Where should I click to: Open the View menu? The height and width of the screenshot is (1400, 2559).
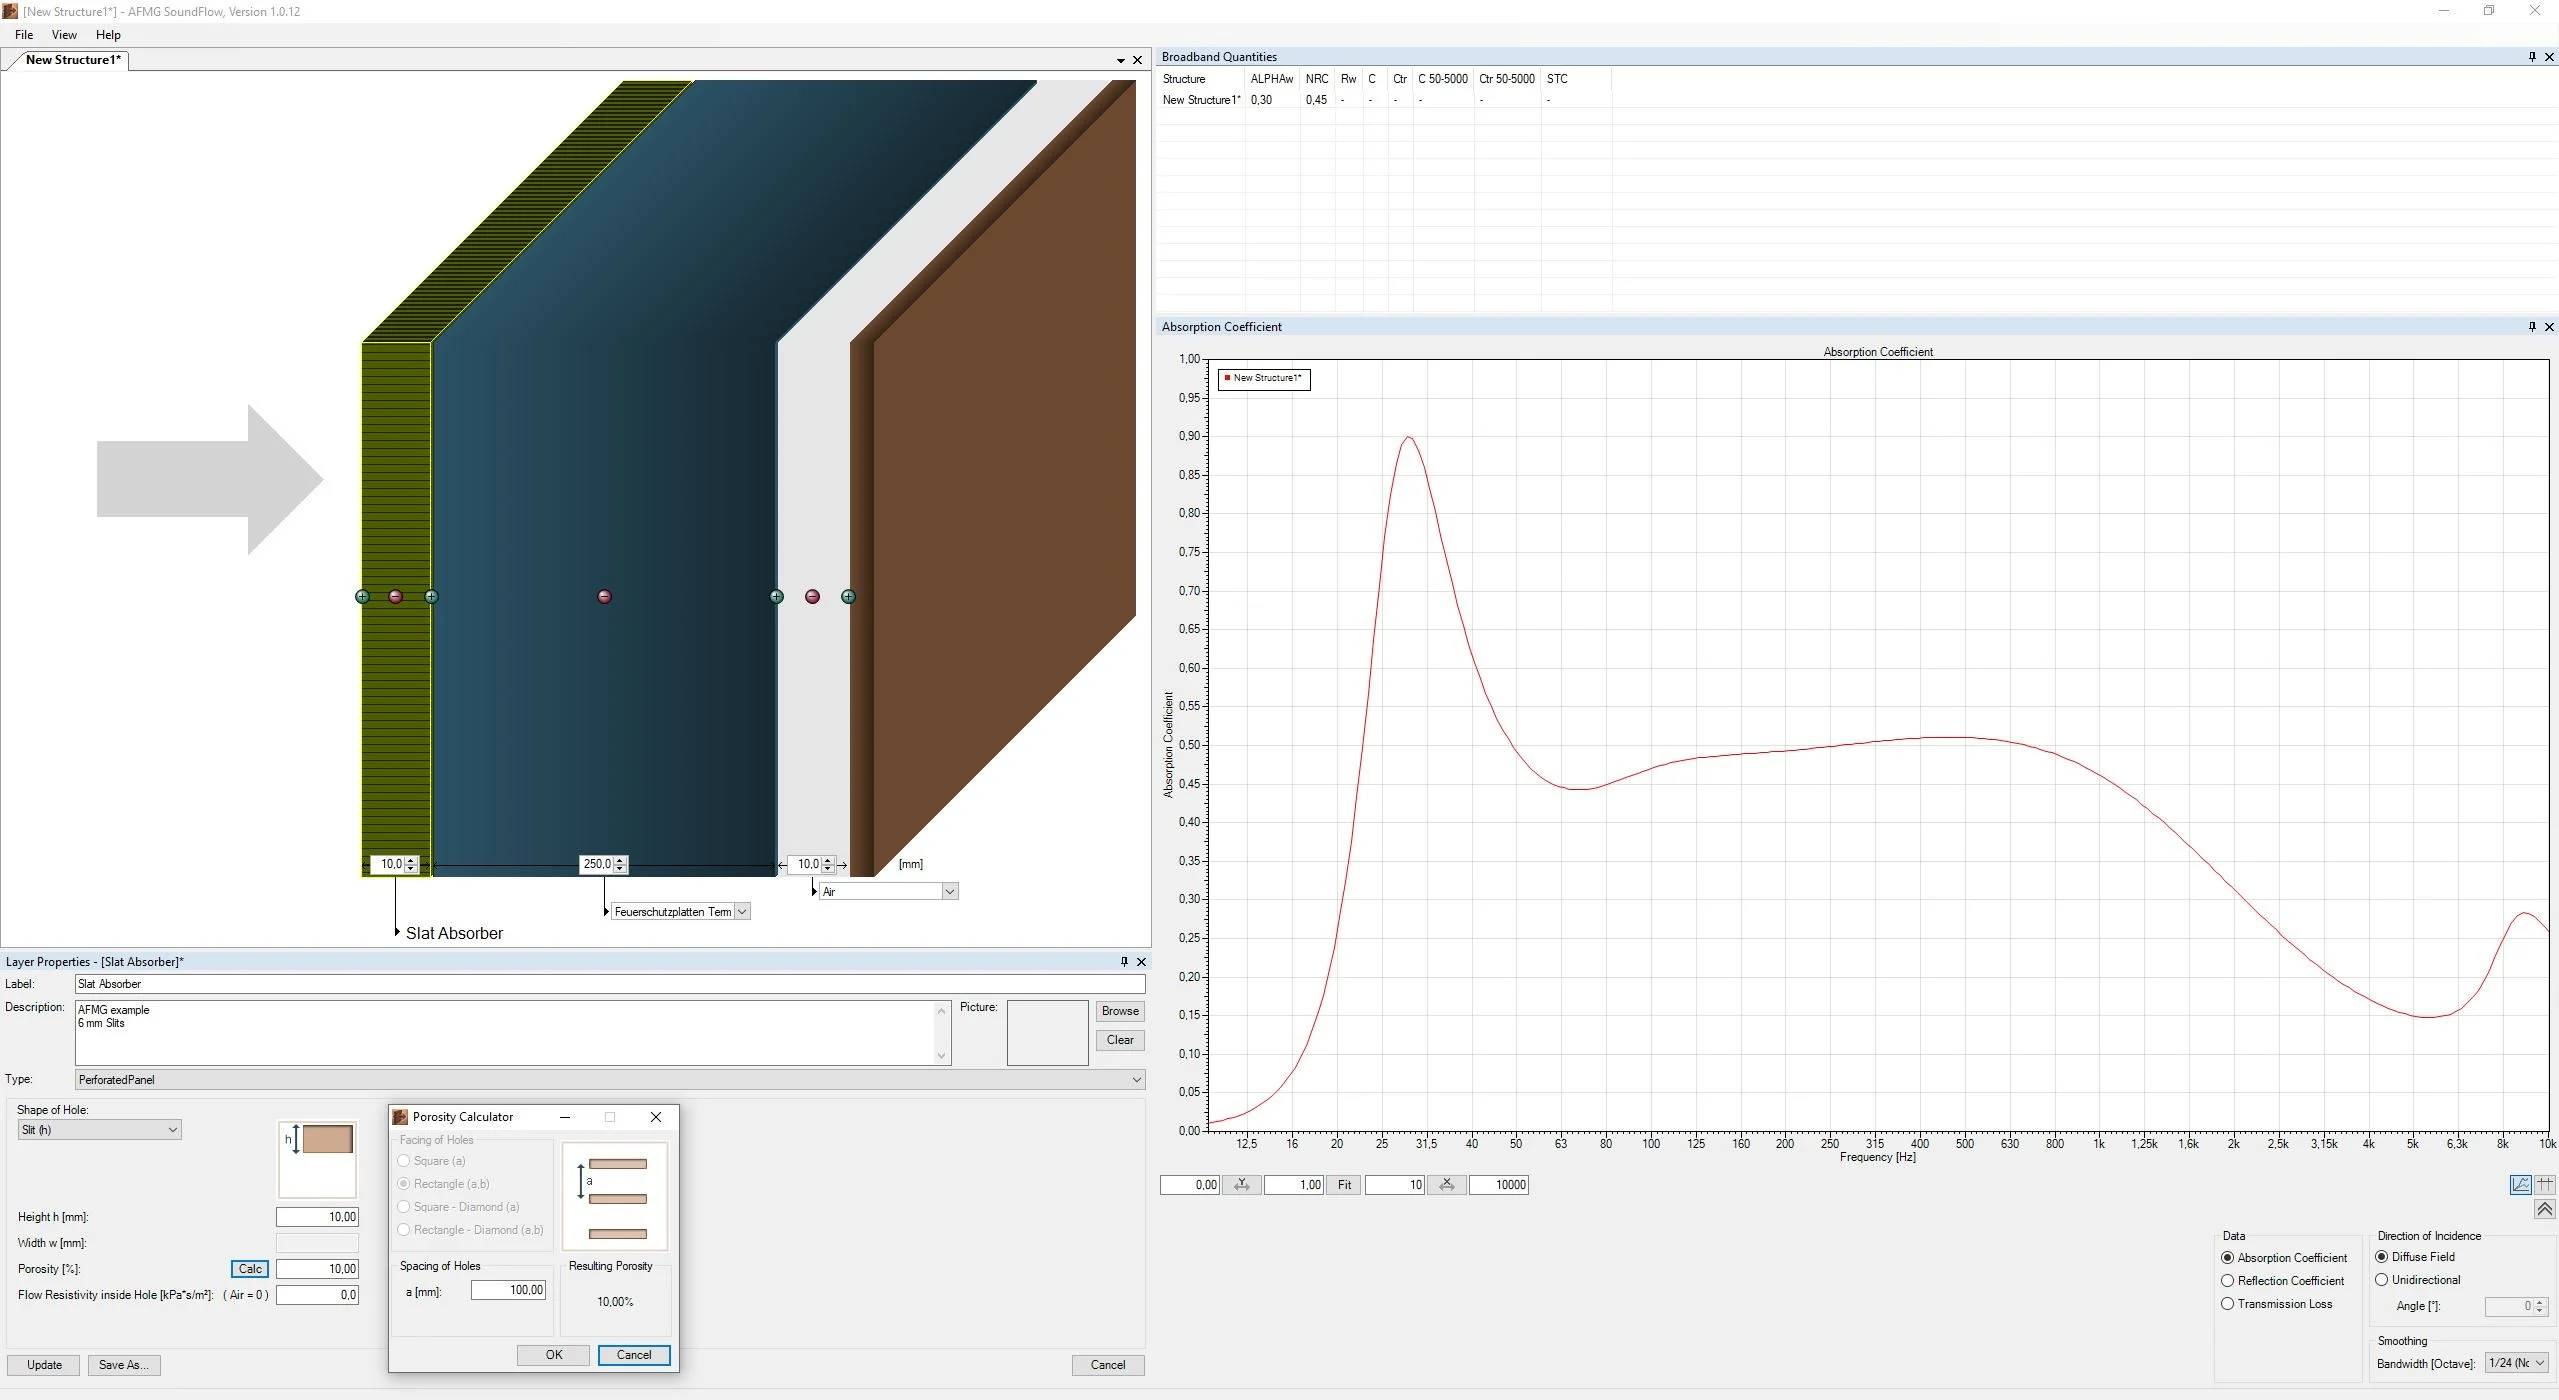tap(64, 35)
